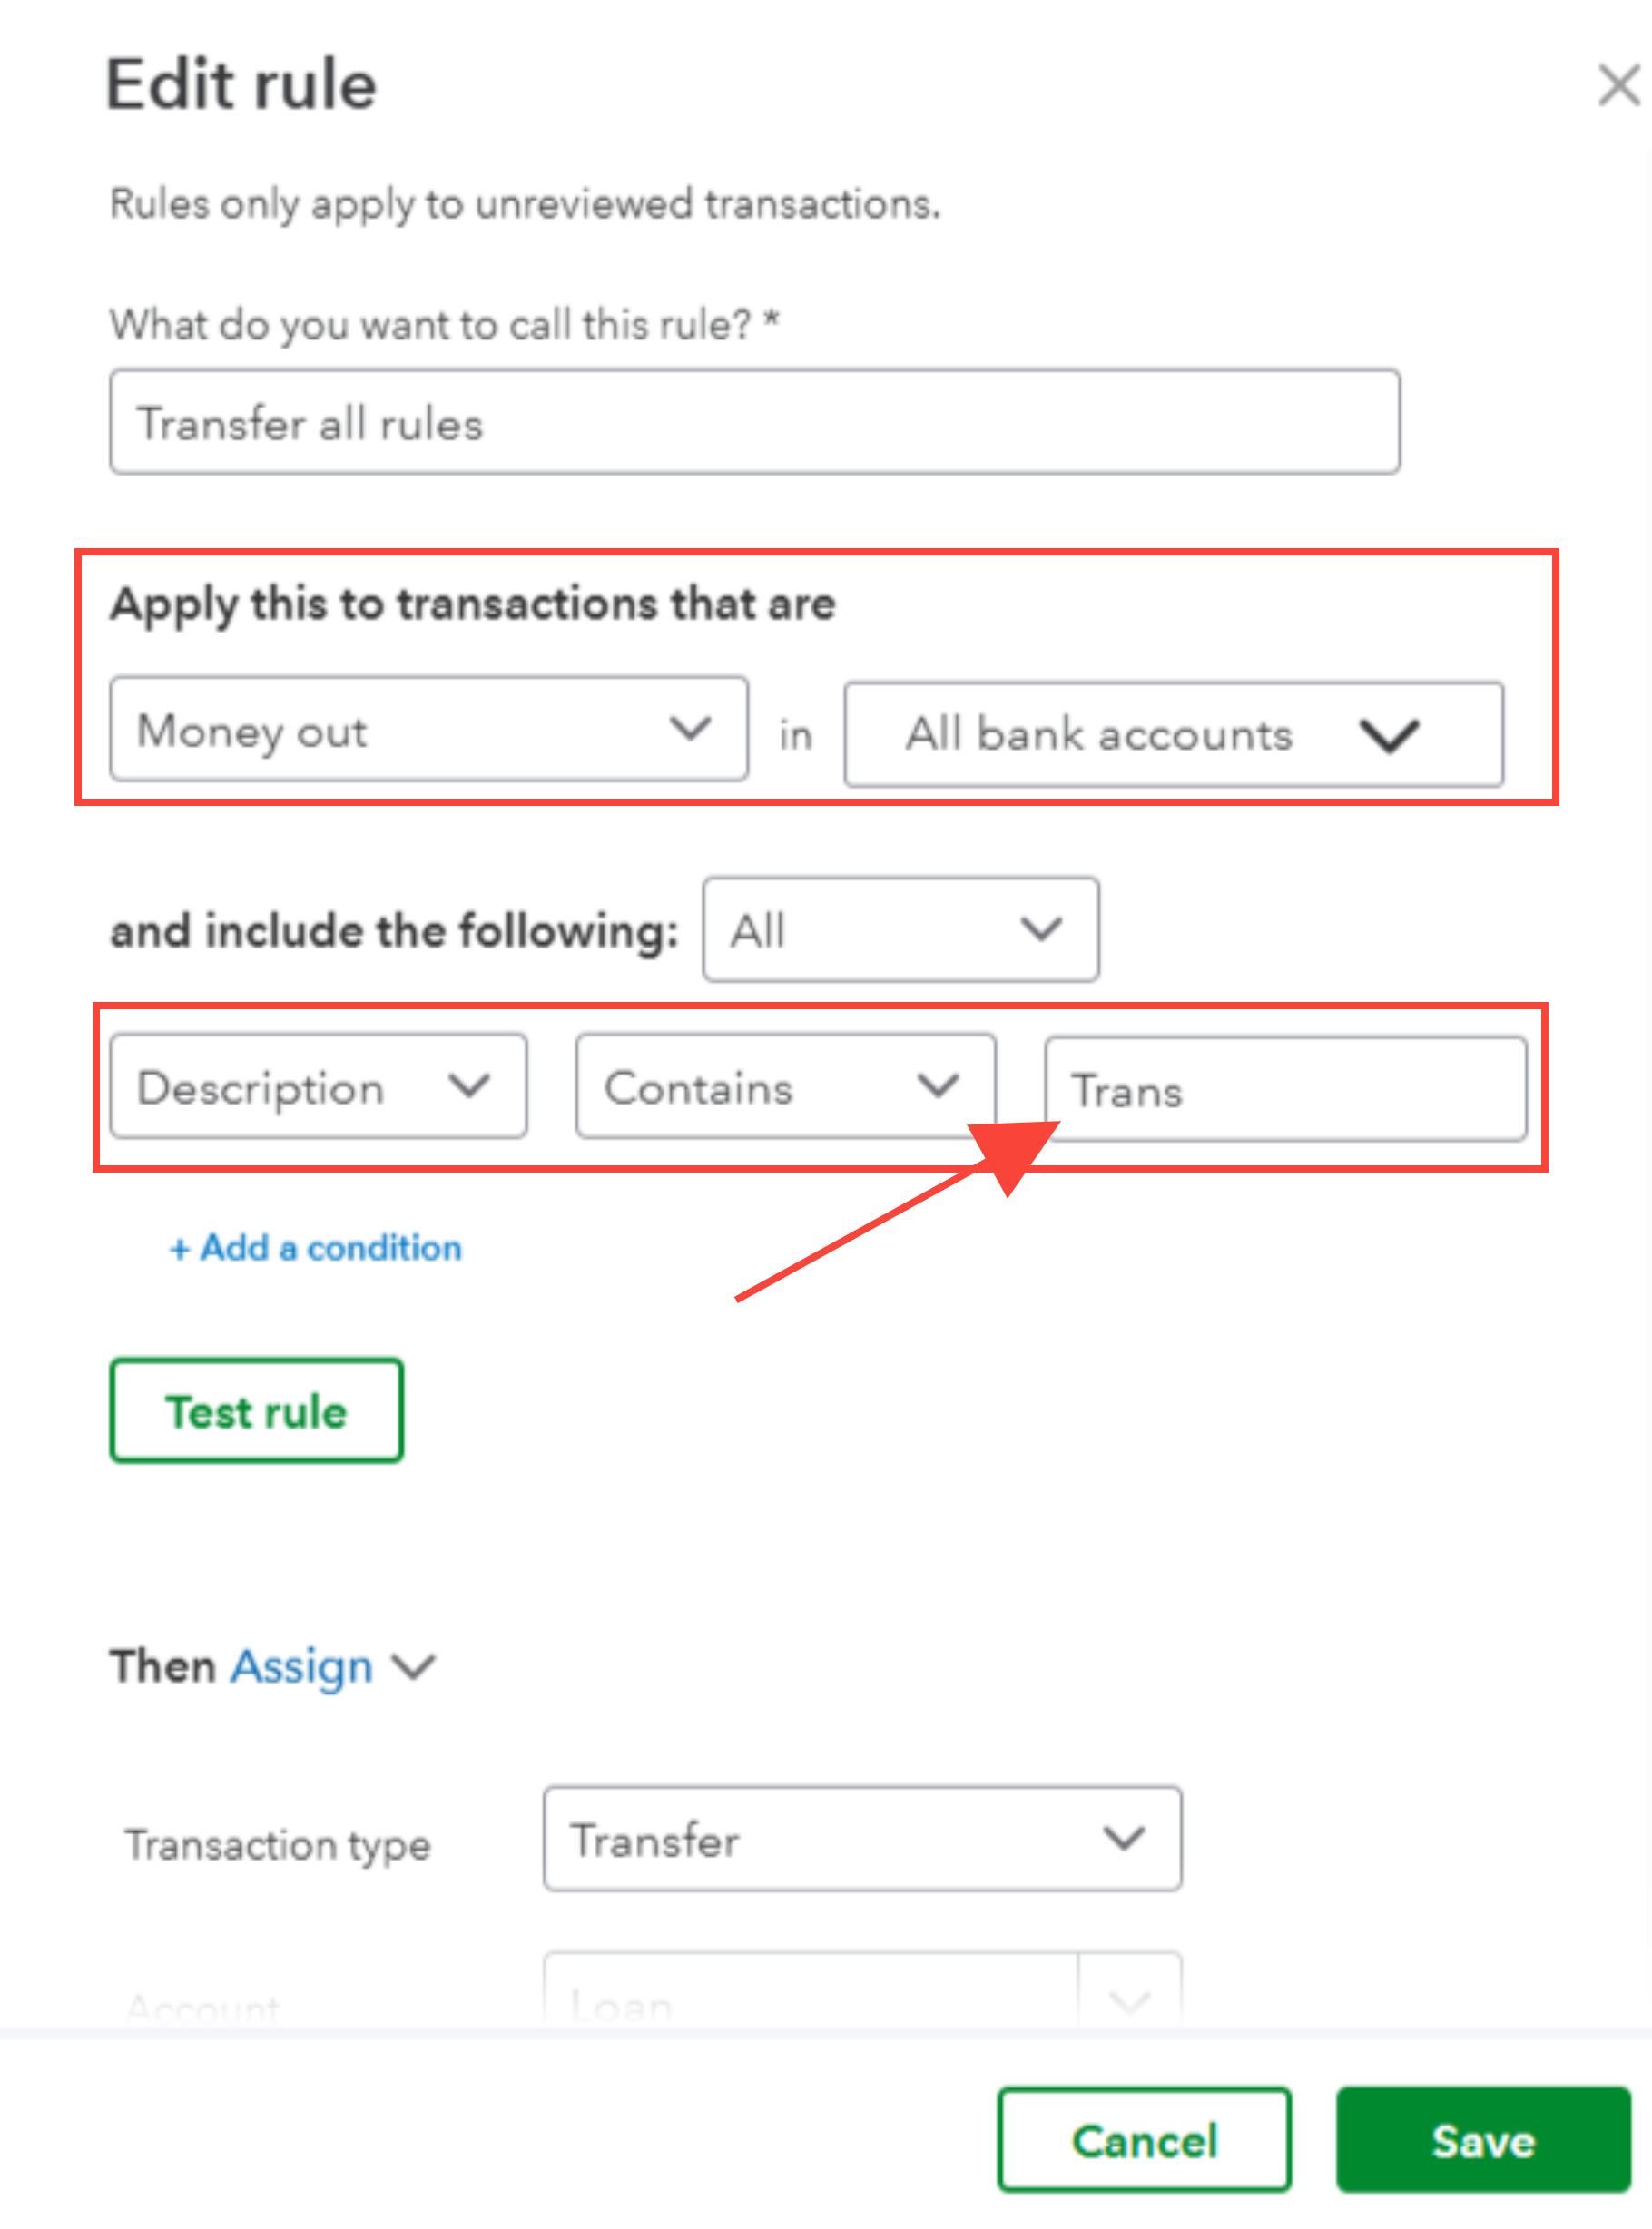This screenshot has width=1652, height=2229.
Task: Cancel editing the rule
Action: (1144, 2140)
